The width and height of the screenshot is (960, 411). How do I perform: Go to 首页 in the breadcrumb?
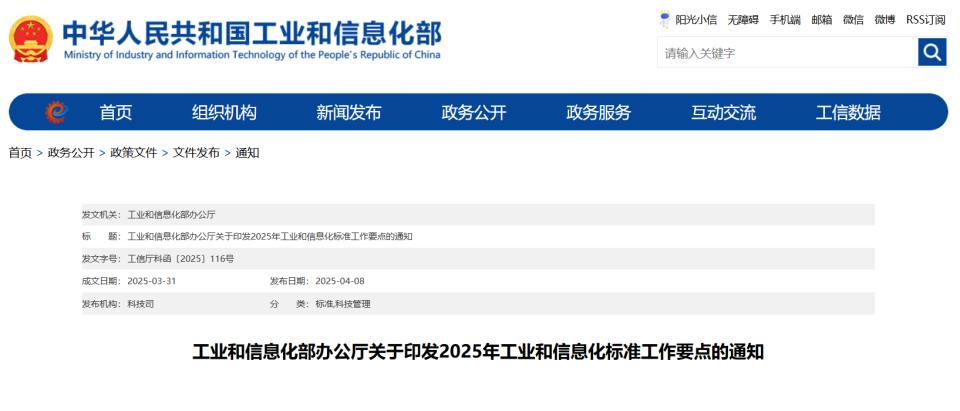[x=20, y=153]
